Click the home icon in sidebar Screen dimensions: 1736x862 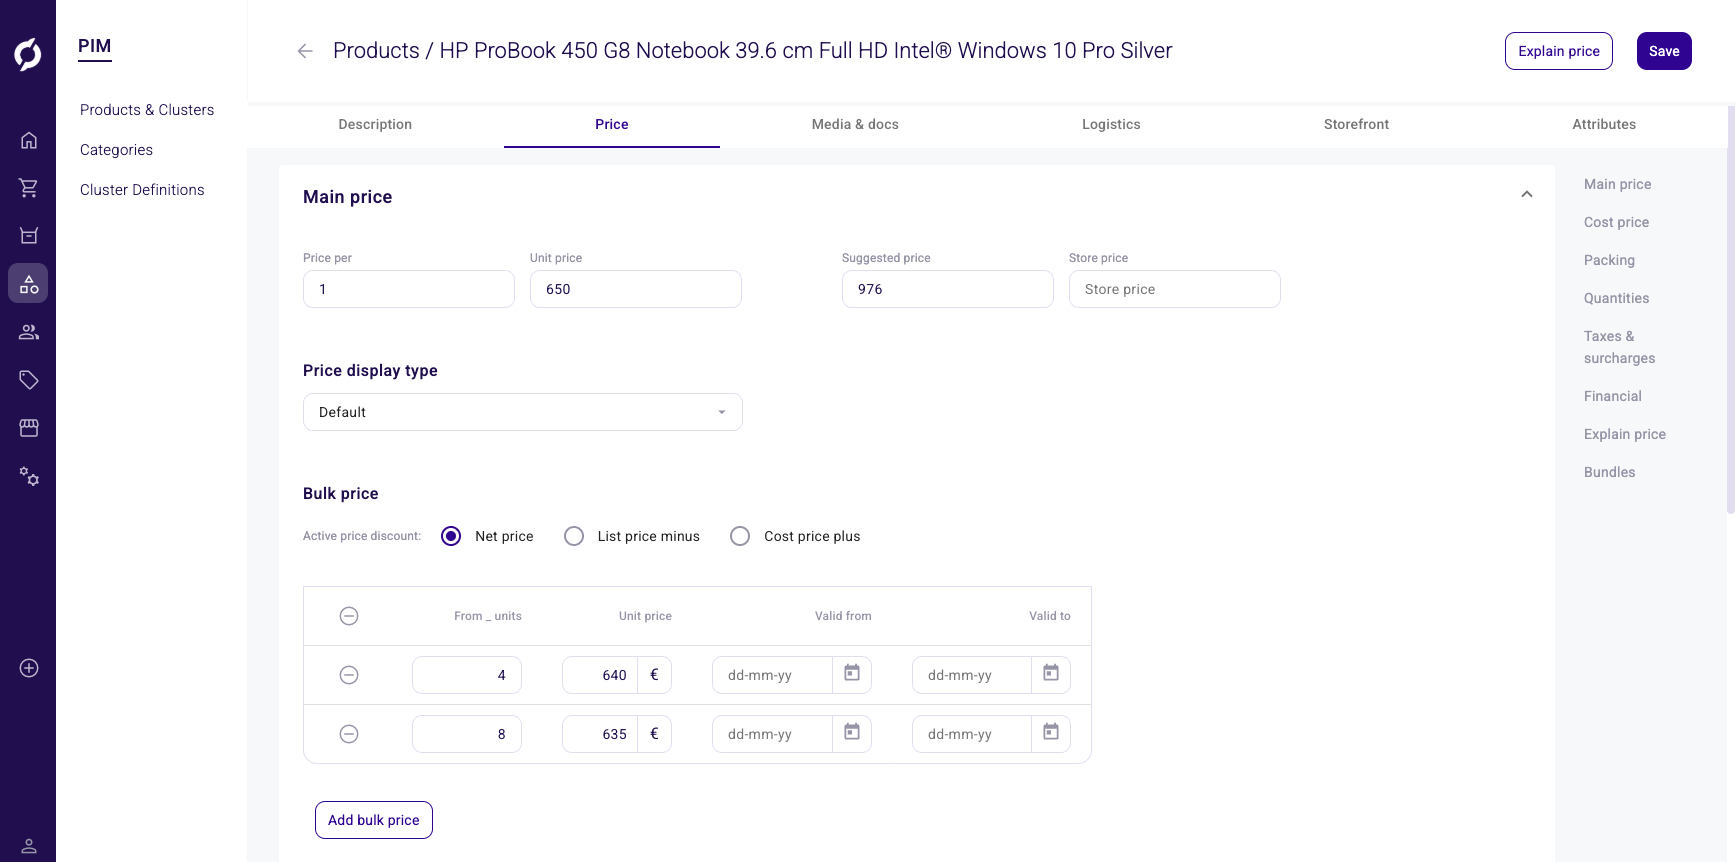pos(29,140)
